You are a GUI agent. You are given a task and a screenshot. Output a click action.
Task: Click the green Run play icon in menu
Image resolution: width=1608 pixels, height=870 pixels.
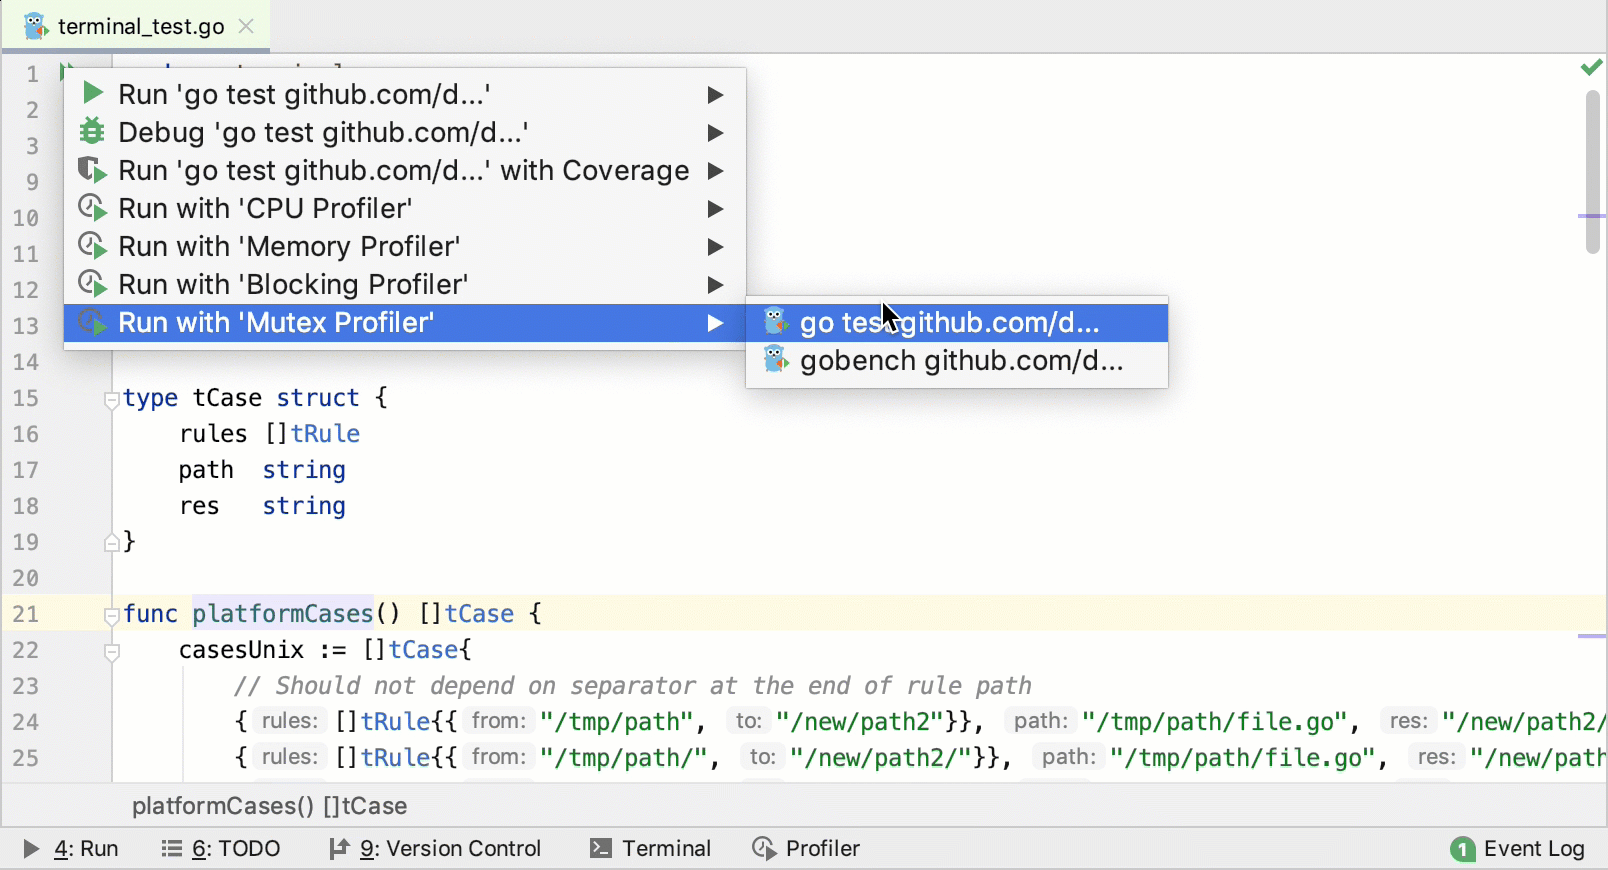(x=93, y=94)
